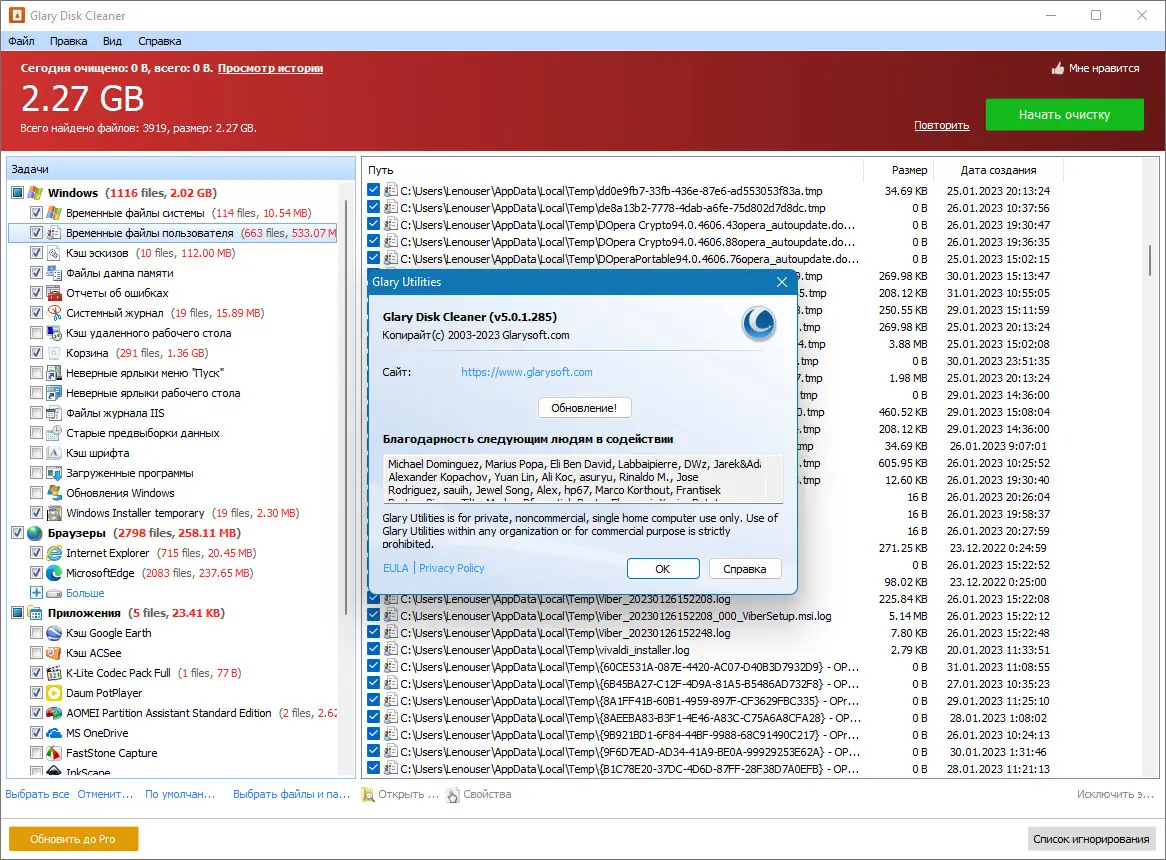Click the Windows Installer temporary icon
Viewport: 1166px width, 860px height.
tap(54, 514)
